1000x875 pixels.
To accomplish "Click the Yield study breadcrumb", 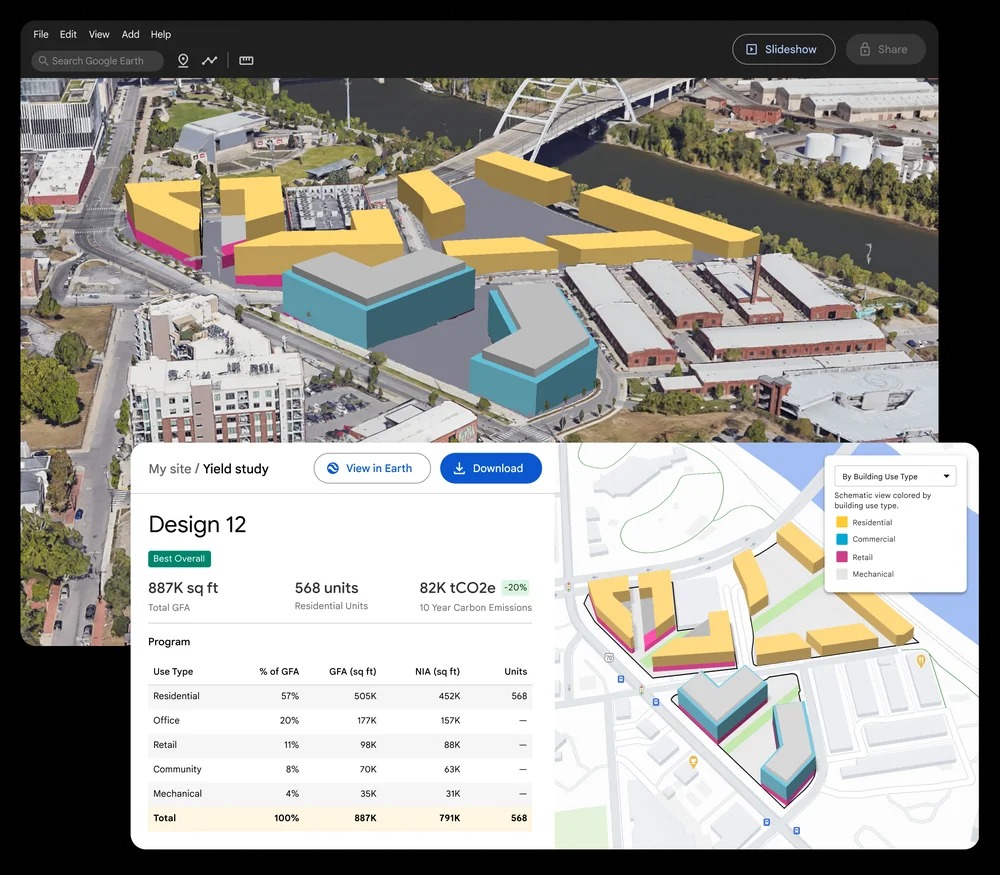I will [235, 469].
